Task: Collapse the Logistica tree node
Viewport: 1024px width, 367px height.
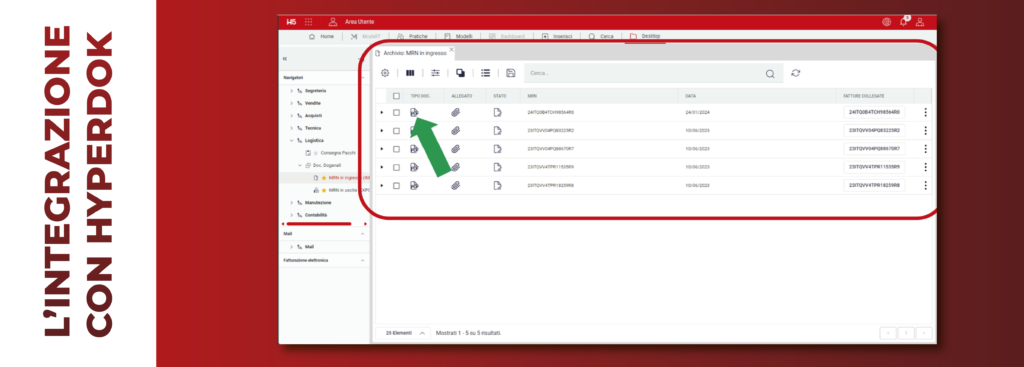Action: click(x=292, y=140)
